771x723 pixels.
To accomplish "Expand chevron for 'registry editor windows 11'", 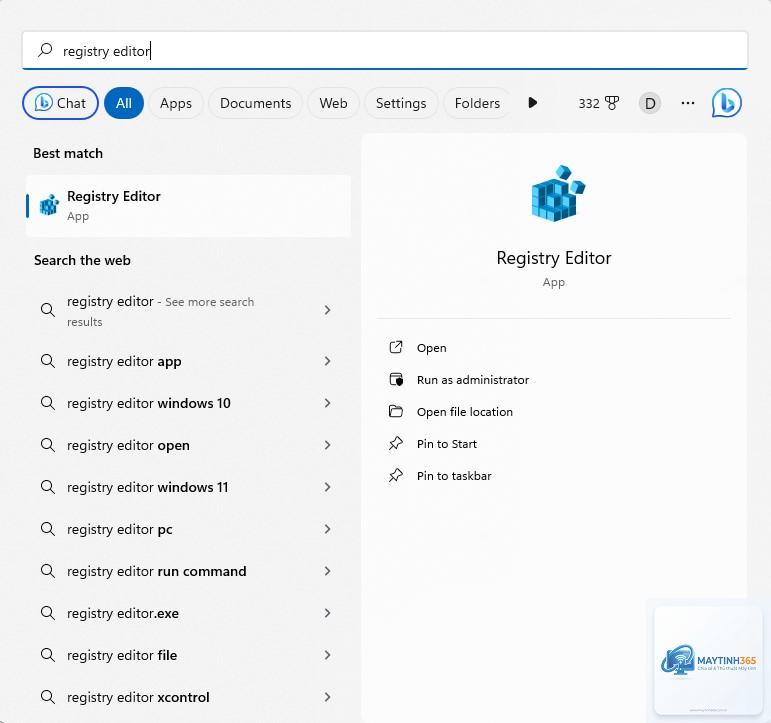I will (327, 487).
